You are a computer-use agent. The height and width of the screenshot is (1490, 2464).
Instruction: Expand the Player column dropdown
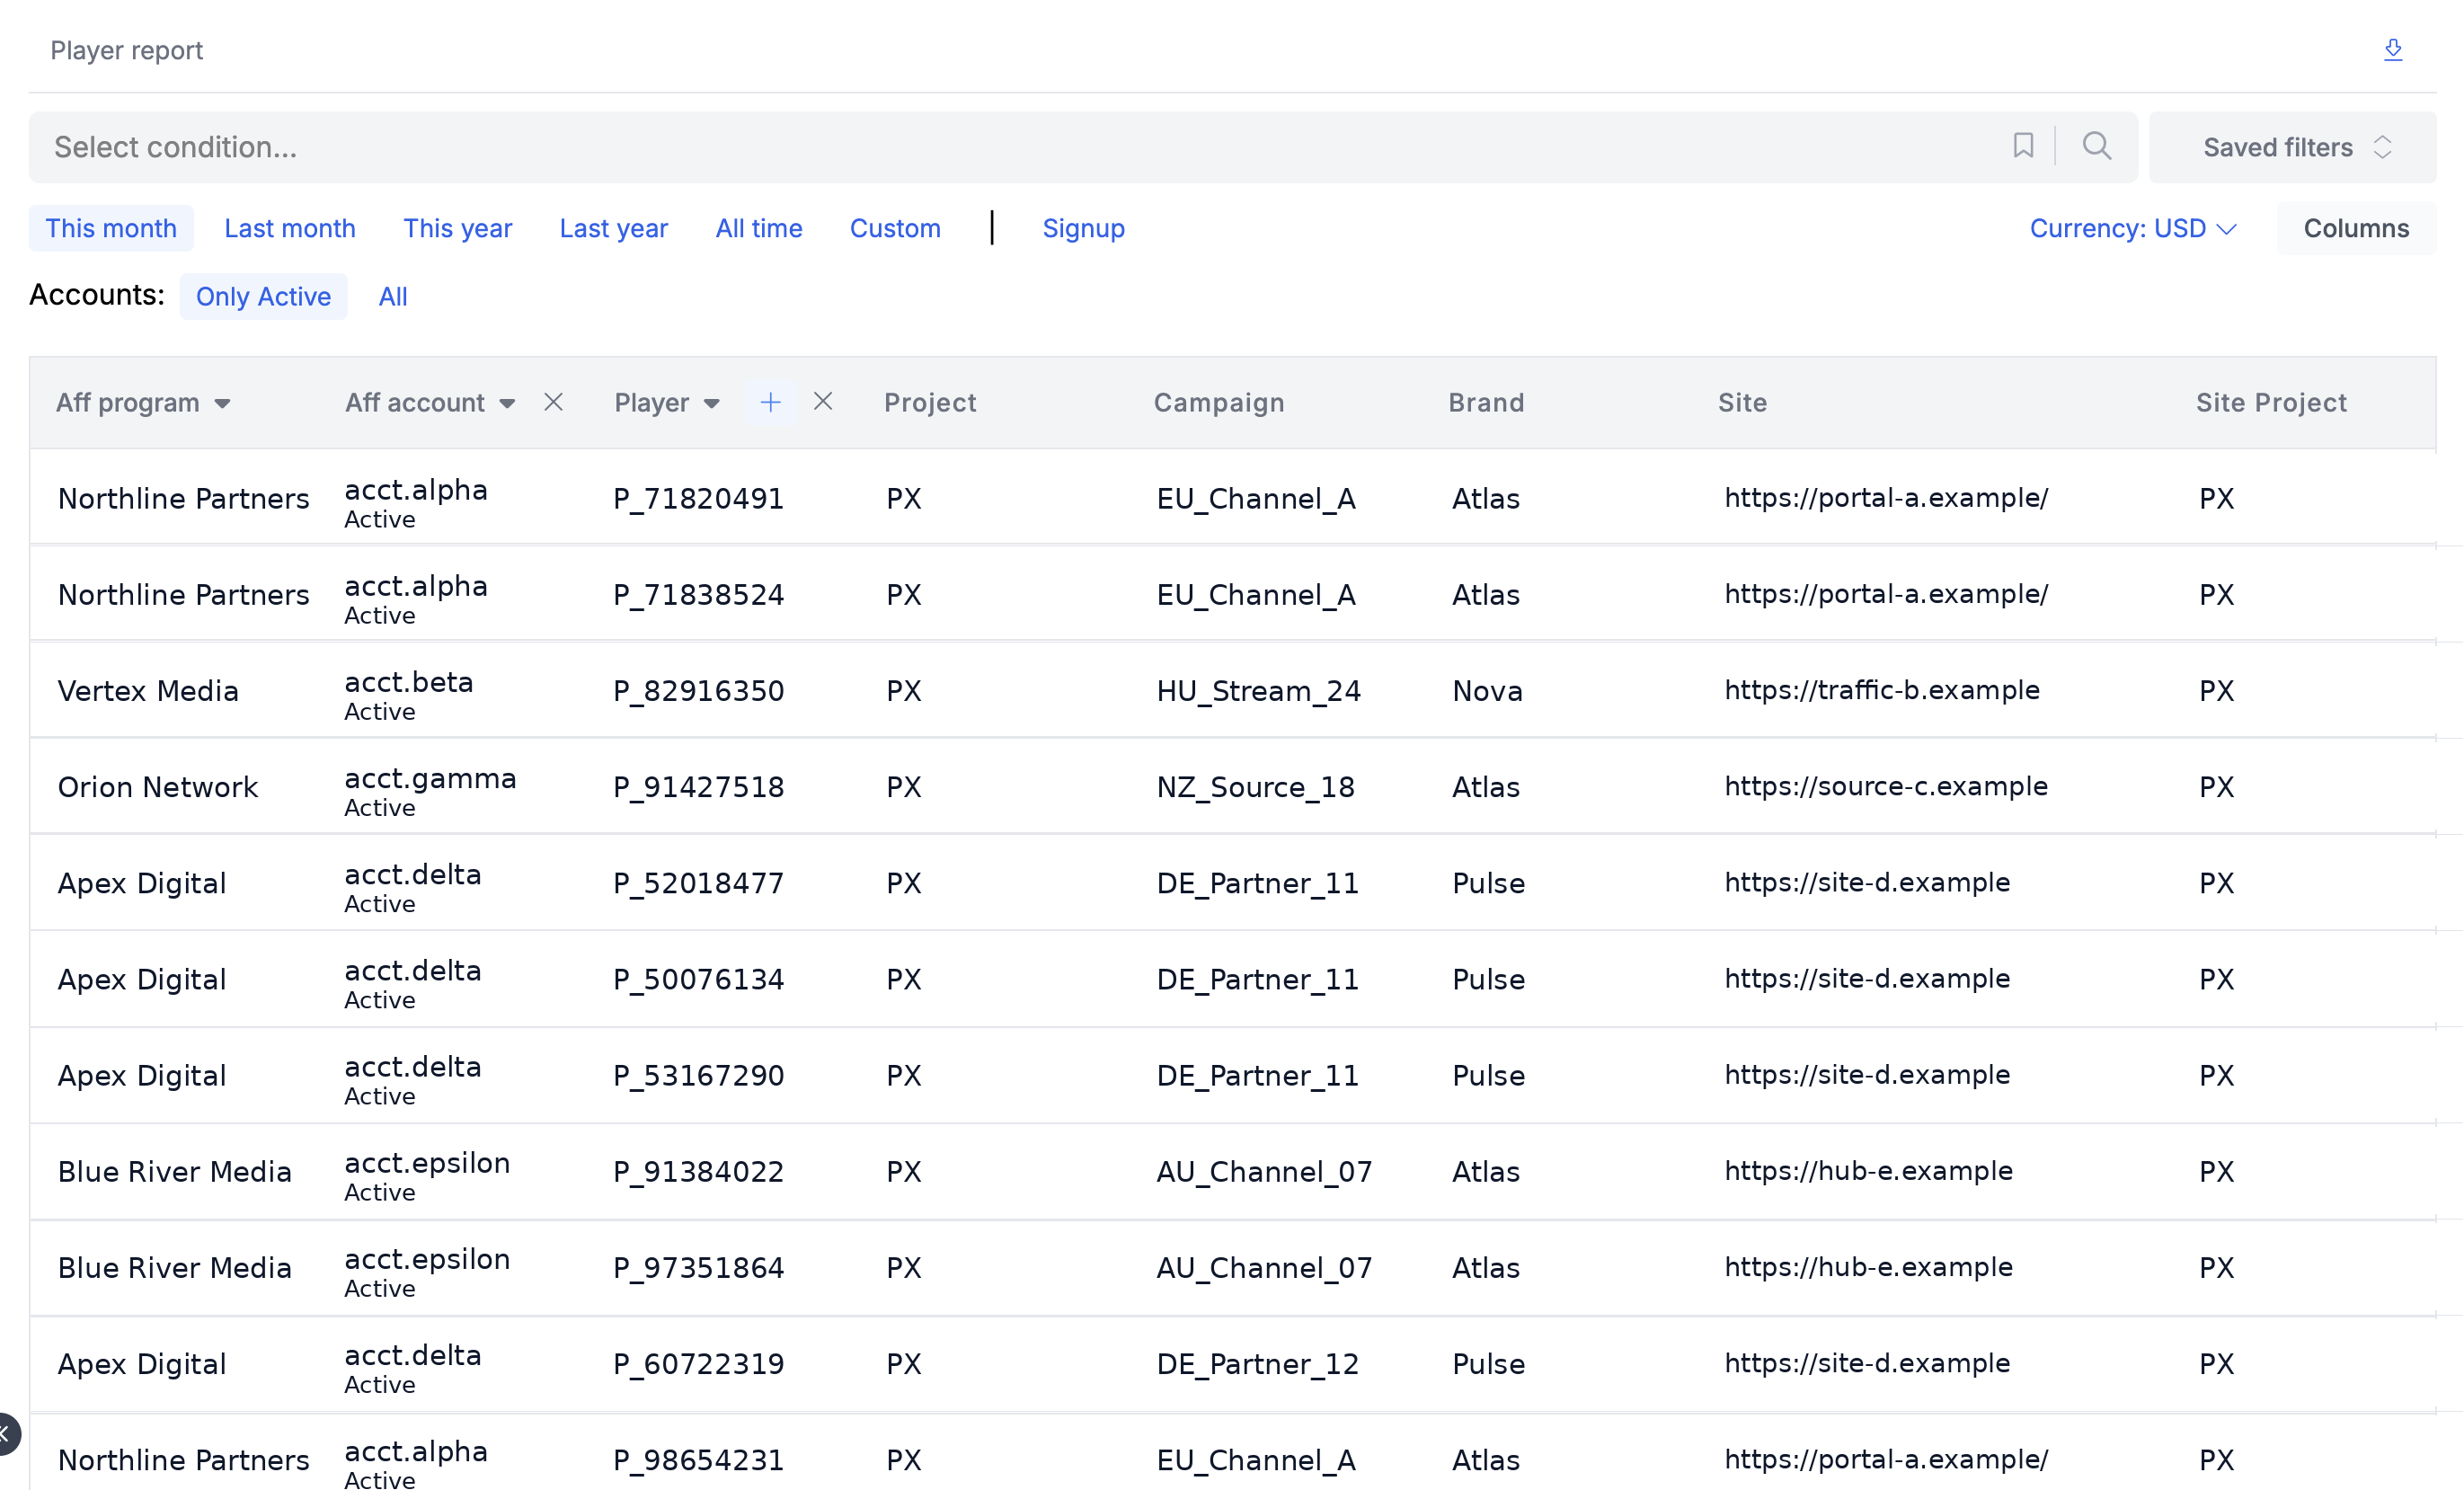tap(711, 403)
